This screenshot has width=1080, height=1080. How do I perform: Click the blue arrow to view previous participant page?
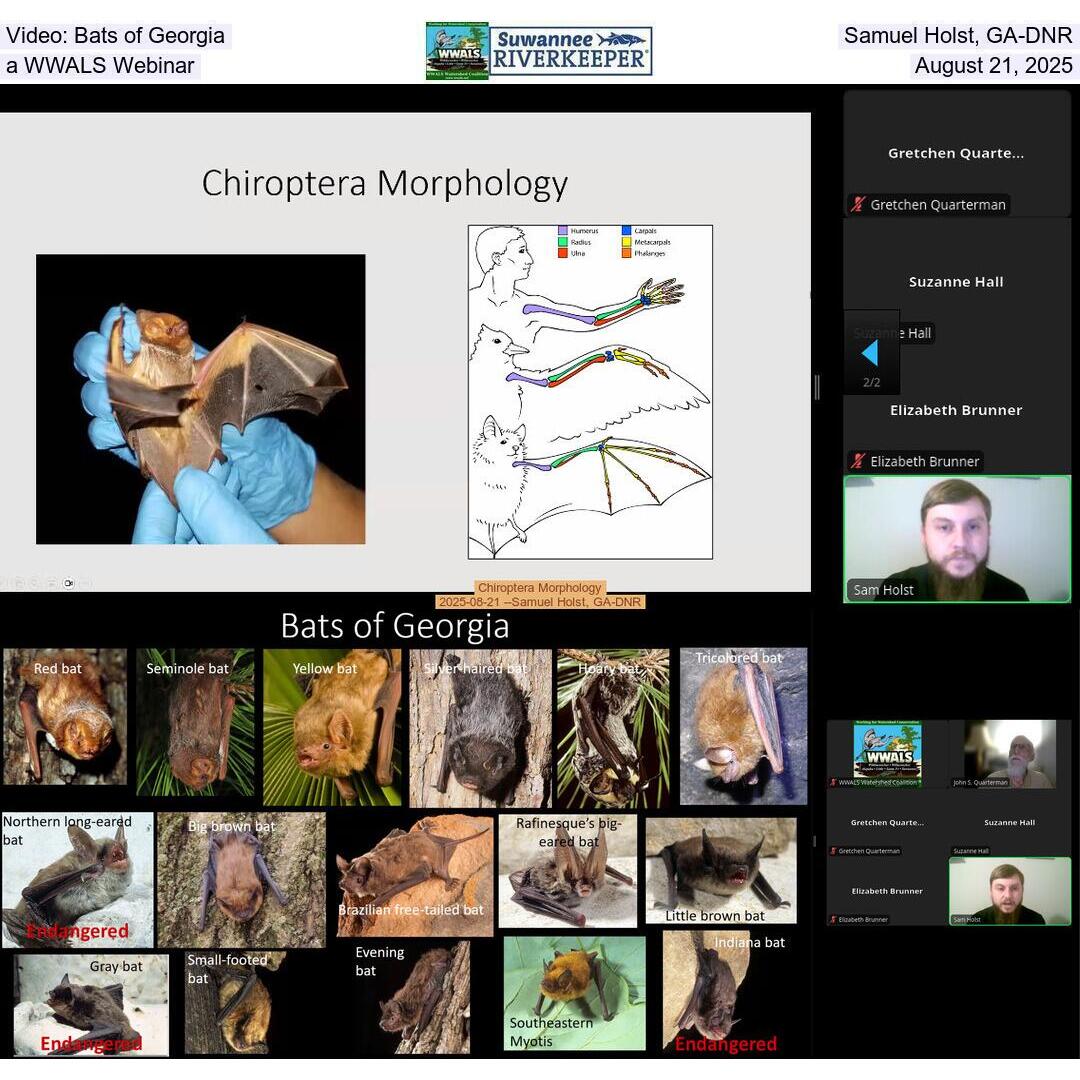click(x=870, y=353)
